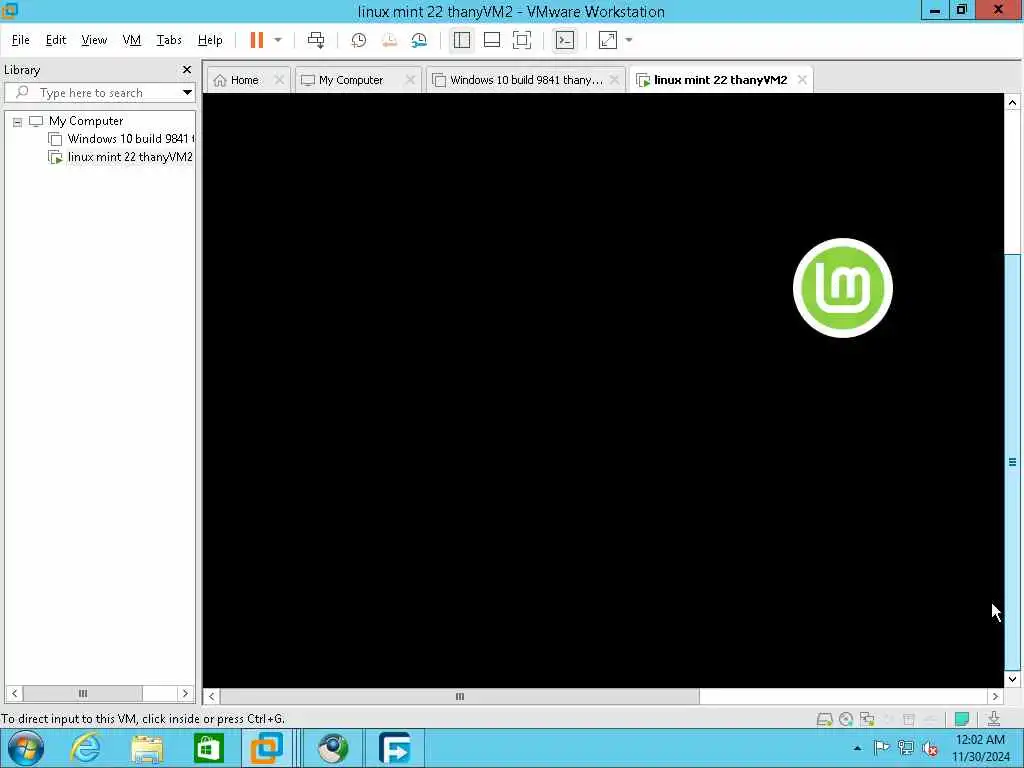This screenshot has width=1024, height=768.
Task: Click the network adapter status icon
Action: click(867, 719)
